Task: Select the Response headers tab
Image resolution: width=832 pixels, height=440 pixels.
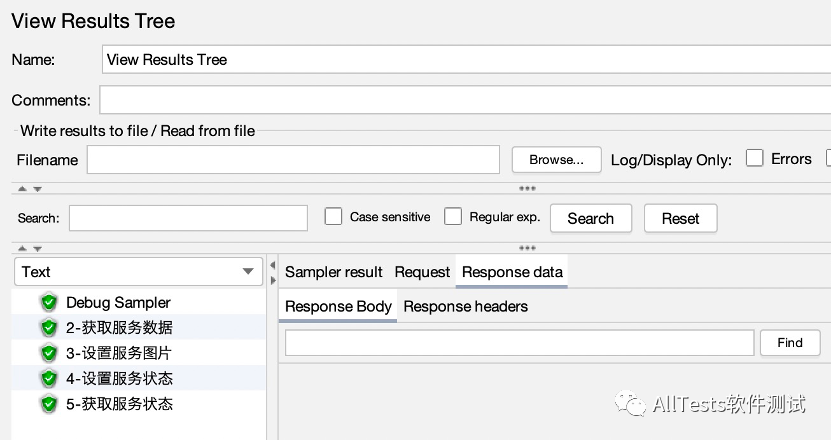Action: pyautogui.click(x=465, y=306)
